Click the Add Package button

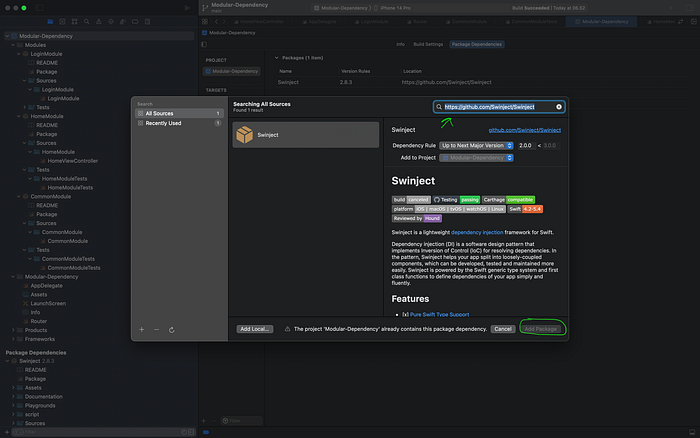pos(540,329)
